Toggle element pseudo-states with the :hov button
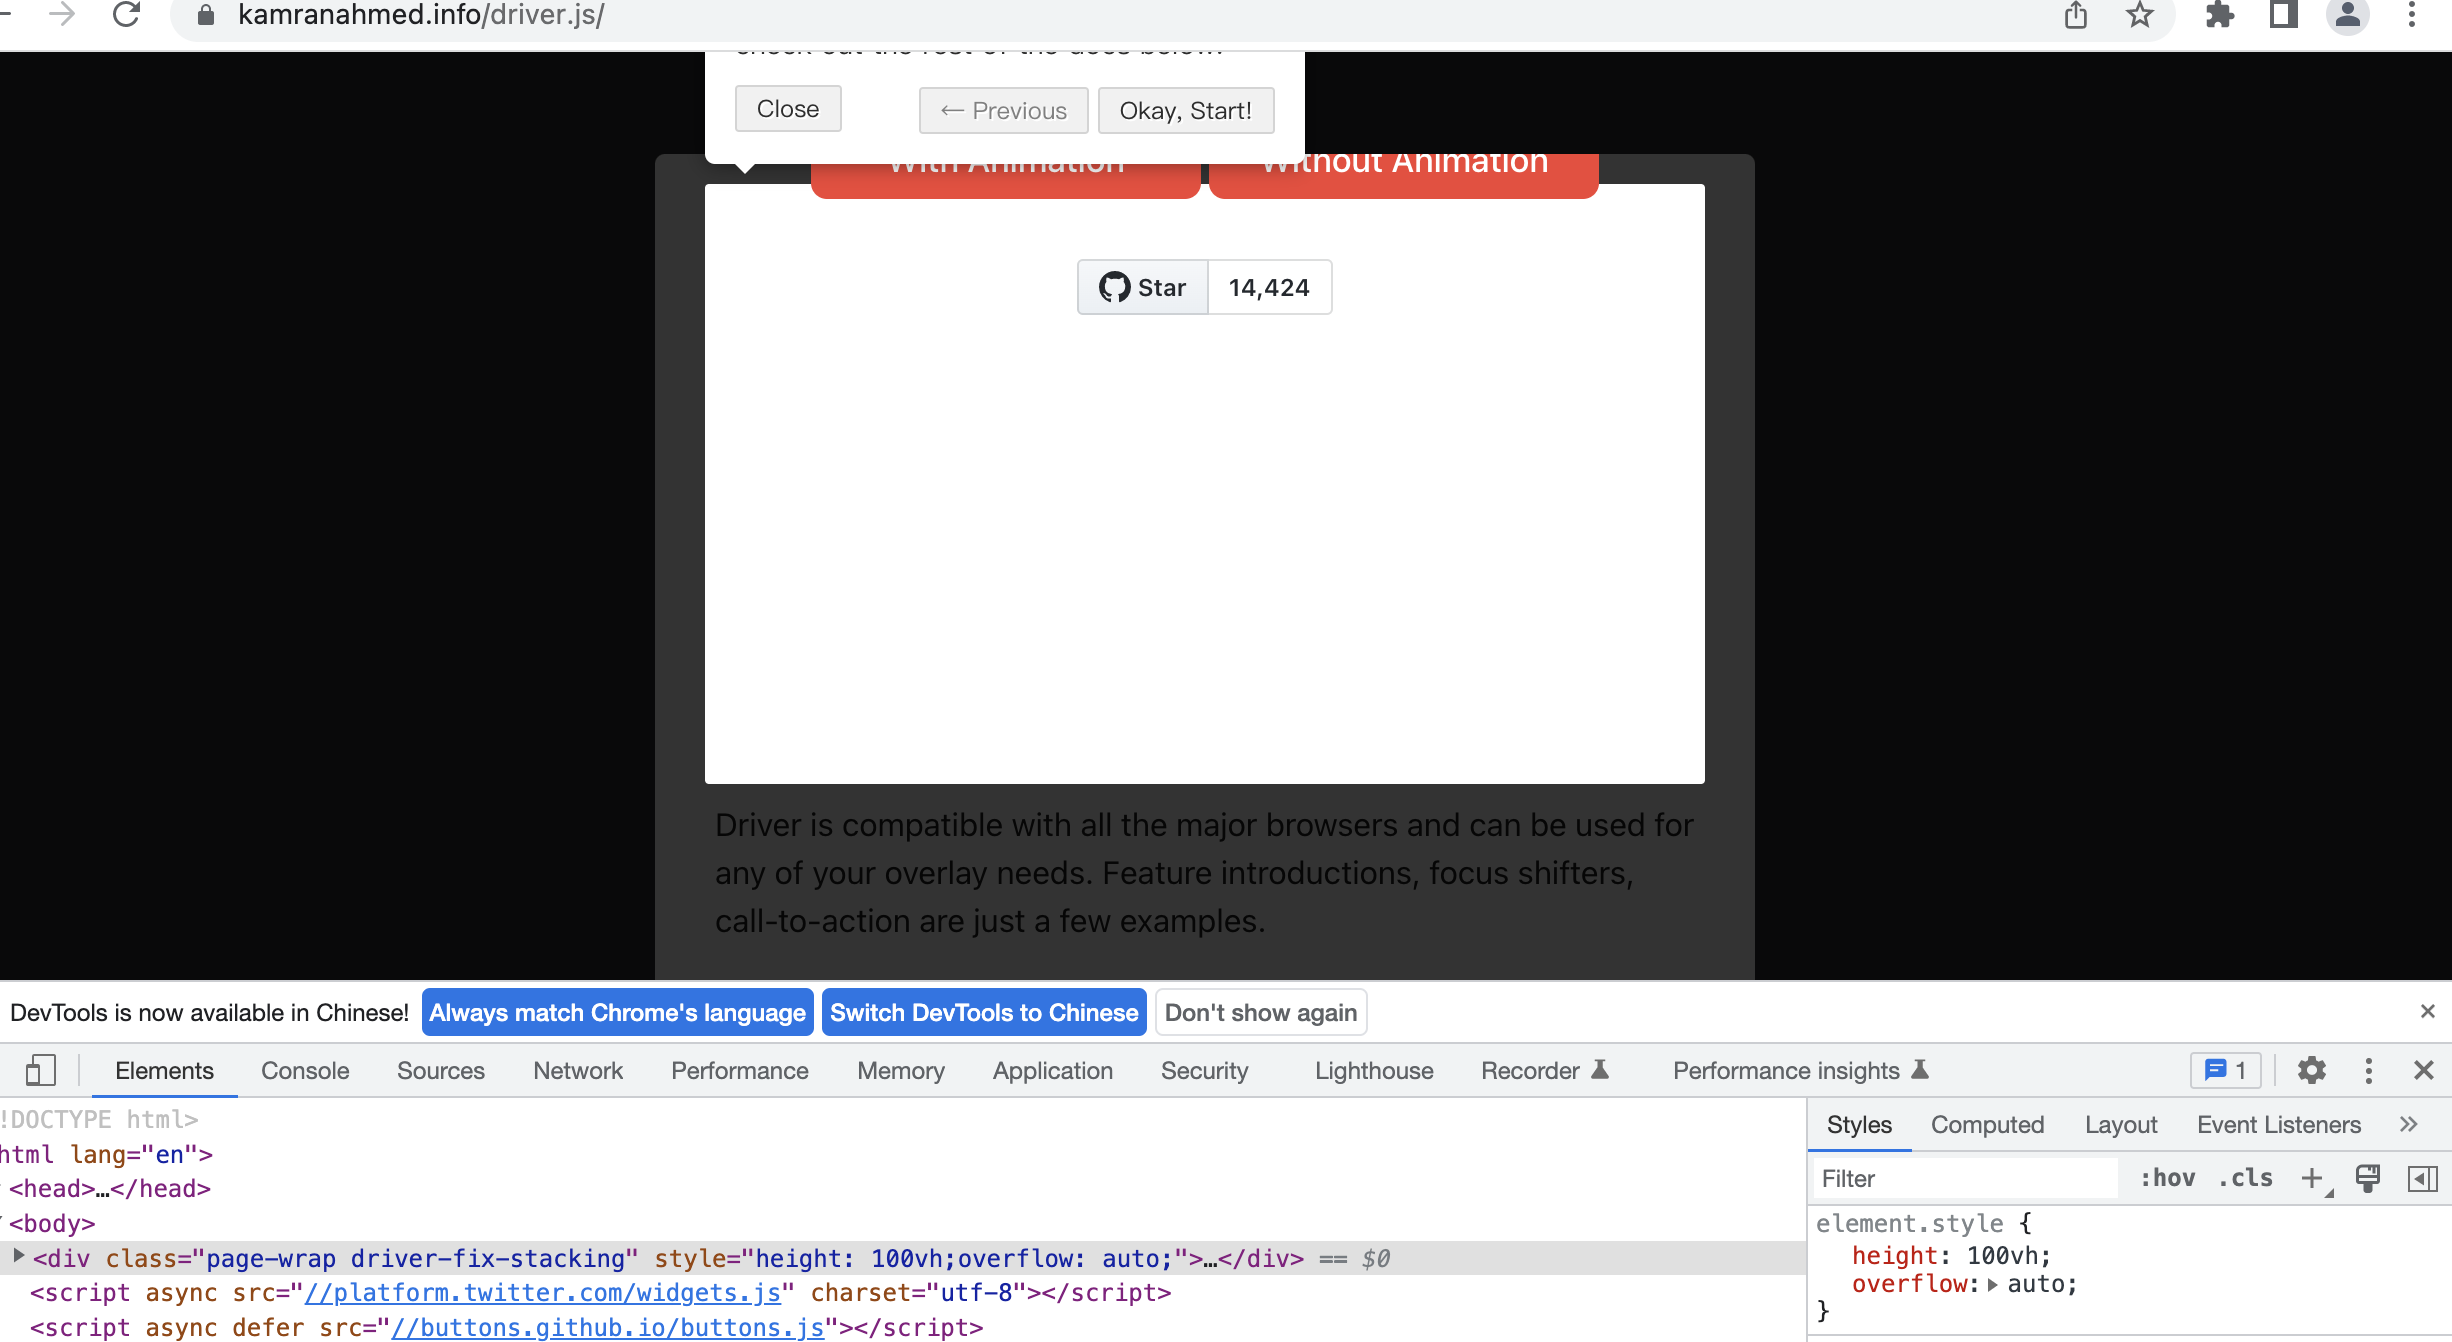The image size is (2452, 1342). coord(2169,1178)
